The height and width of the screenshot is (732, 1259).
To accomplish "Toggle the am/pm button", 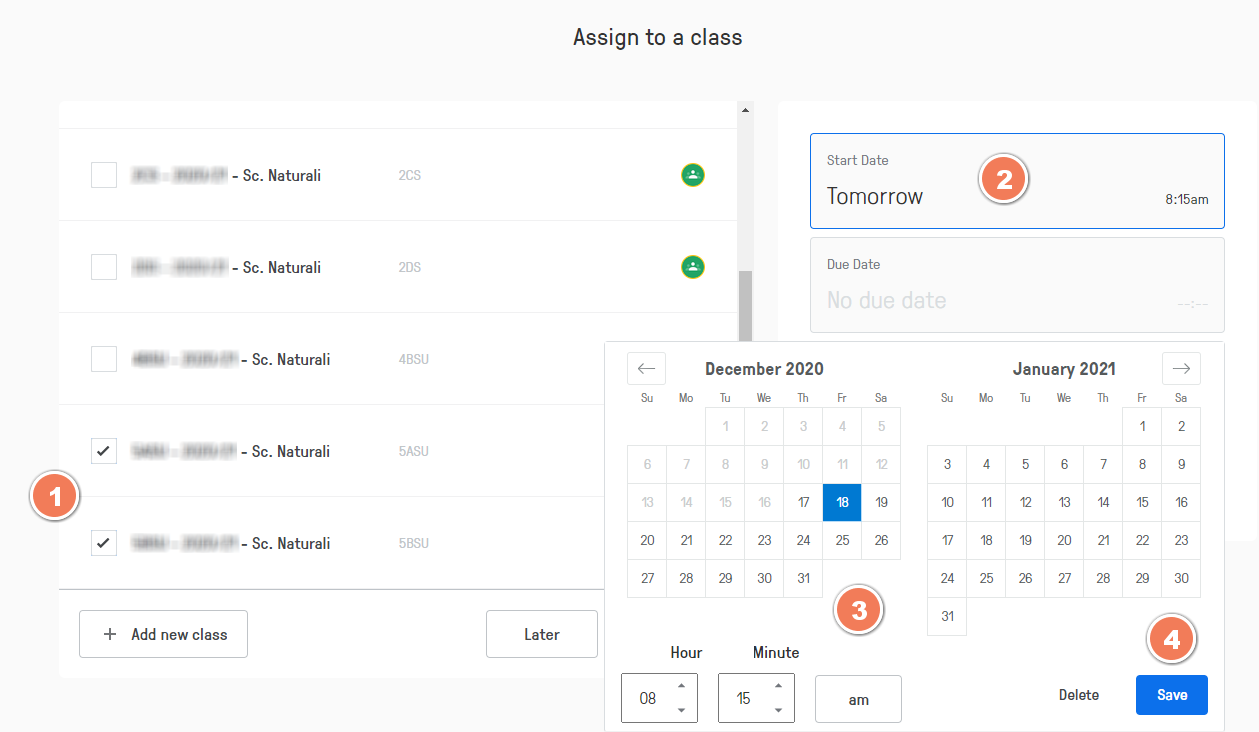I will coord(858,699).
